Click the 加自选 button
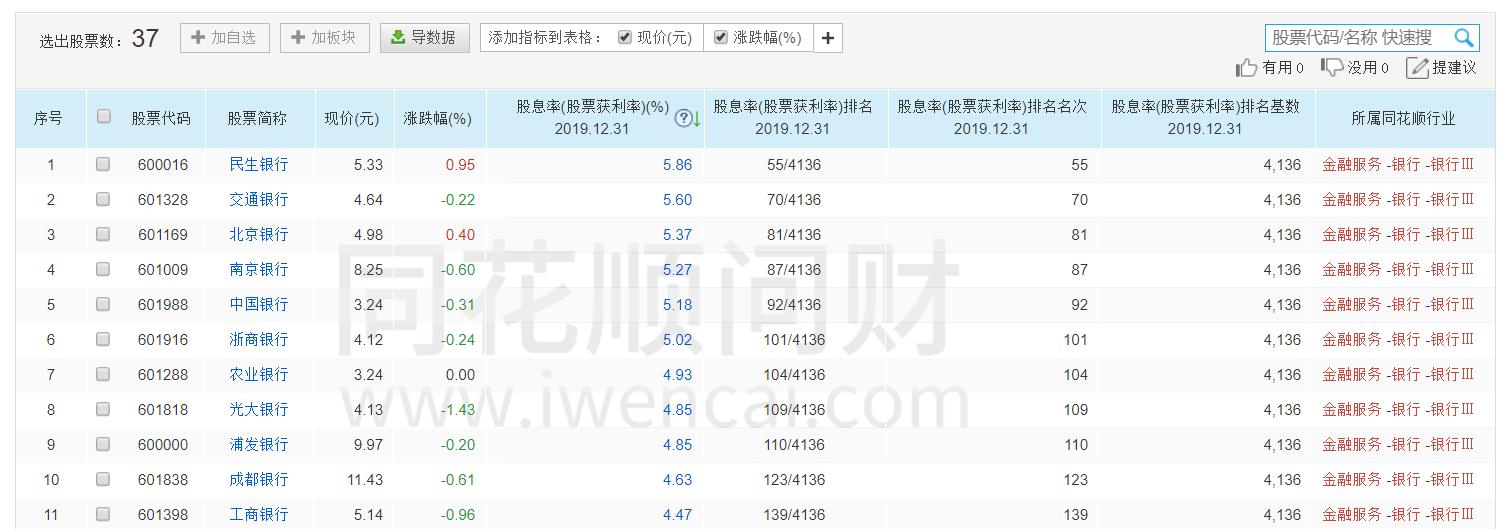1500x529 pixels. pos(225,38)
